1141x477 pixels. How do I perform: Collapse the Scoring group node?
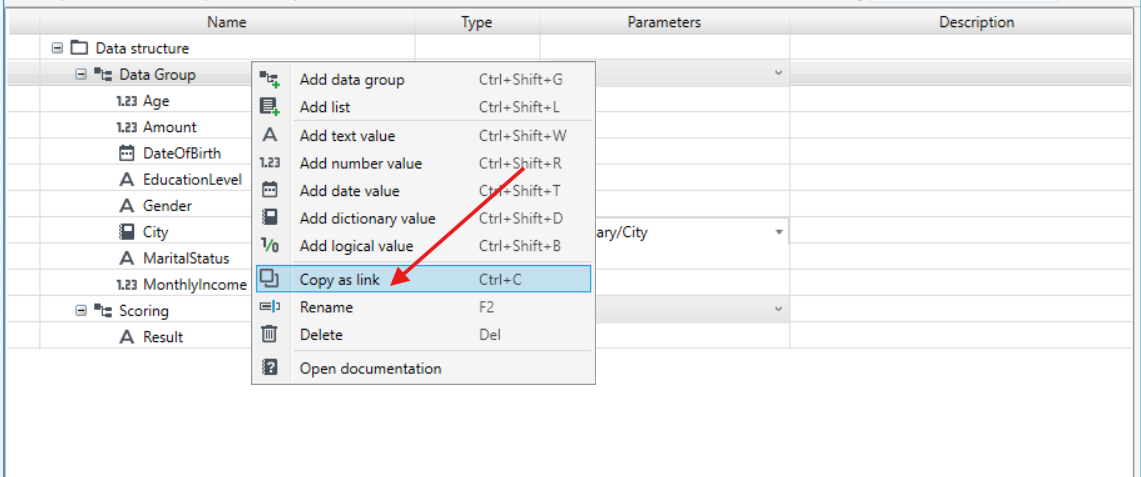click(81, 310)
